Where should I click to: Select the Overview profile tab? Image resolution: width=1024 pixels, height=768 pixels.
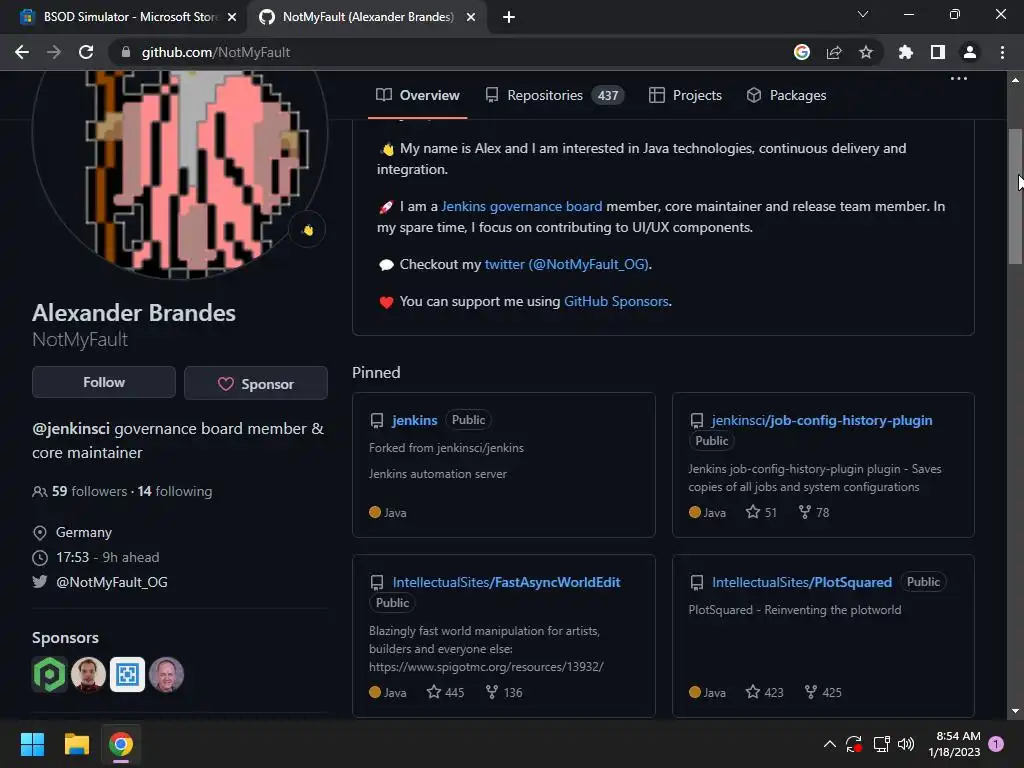tap(418, 95)
